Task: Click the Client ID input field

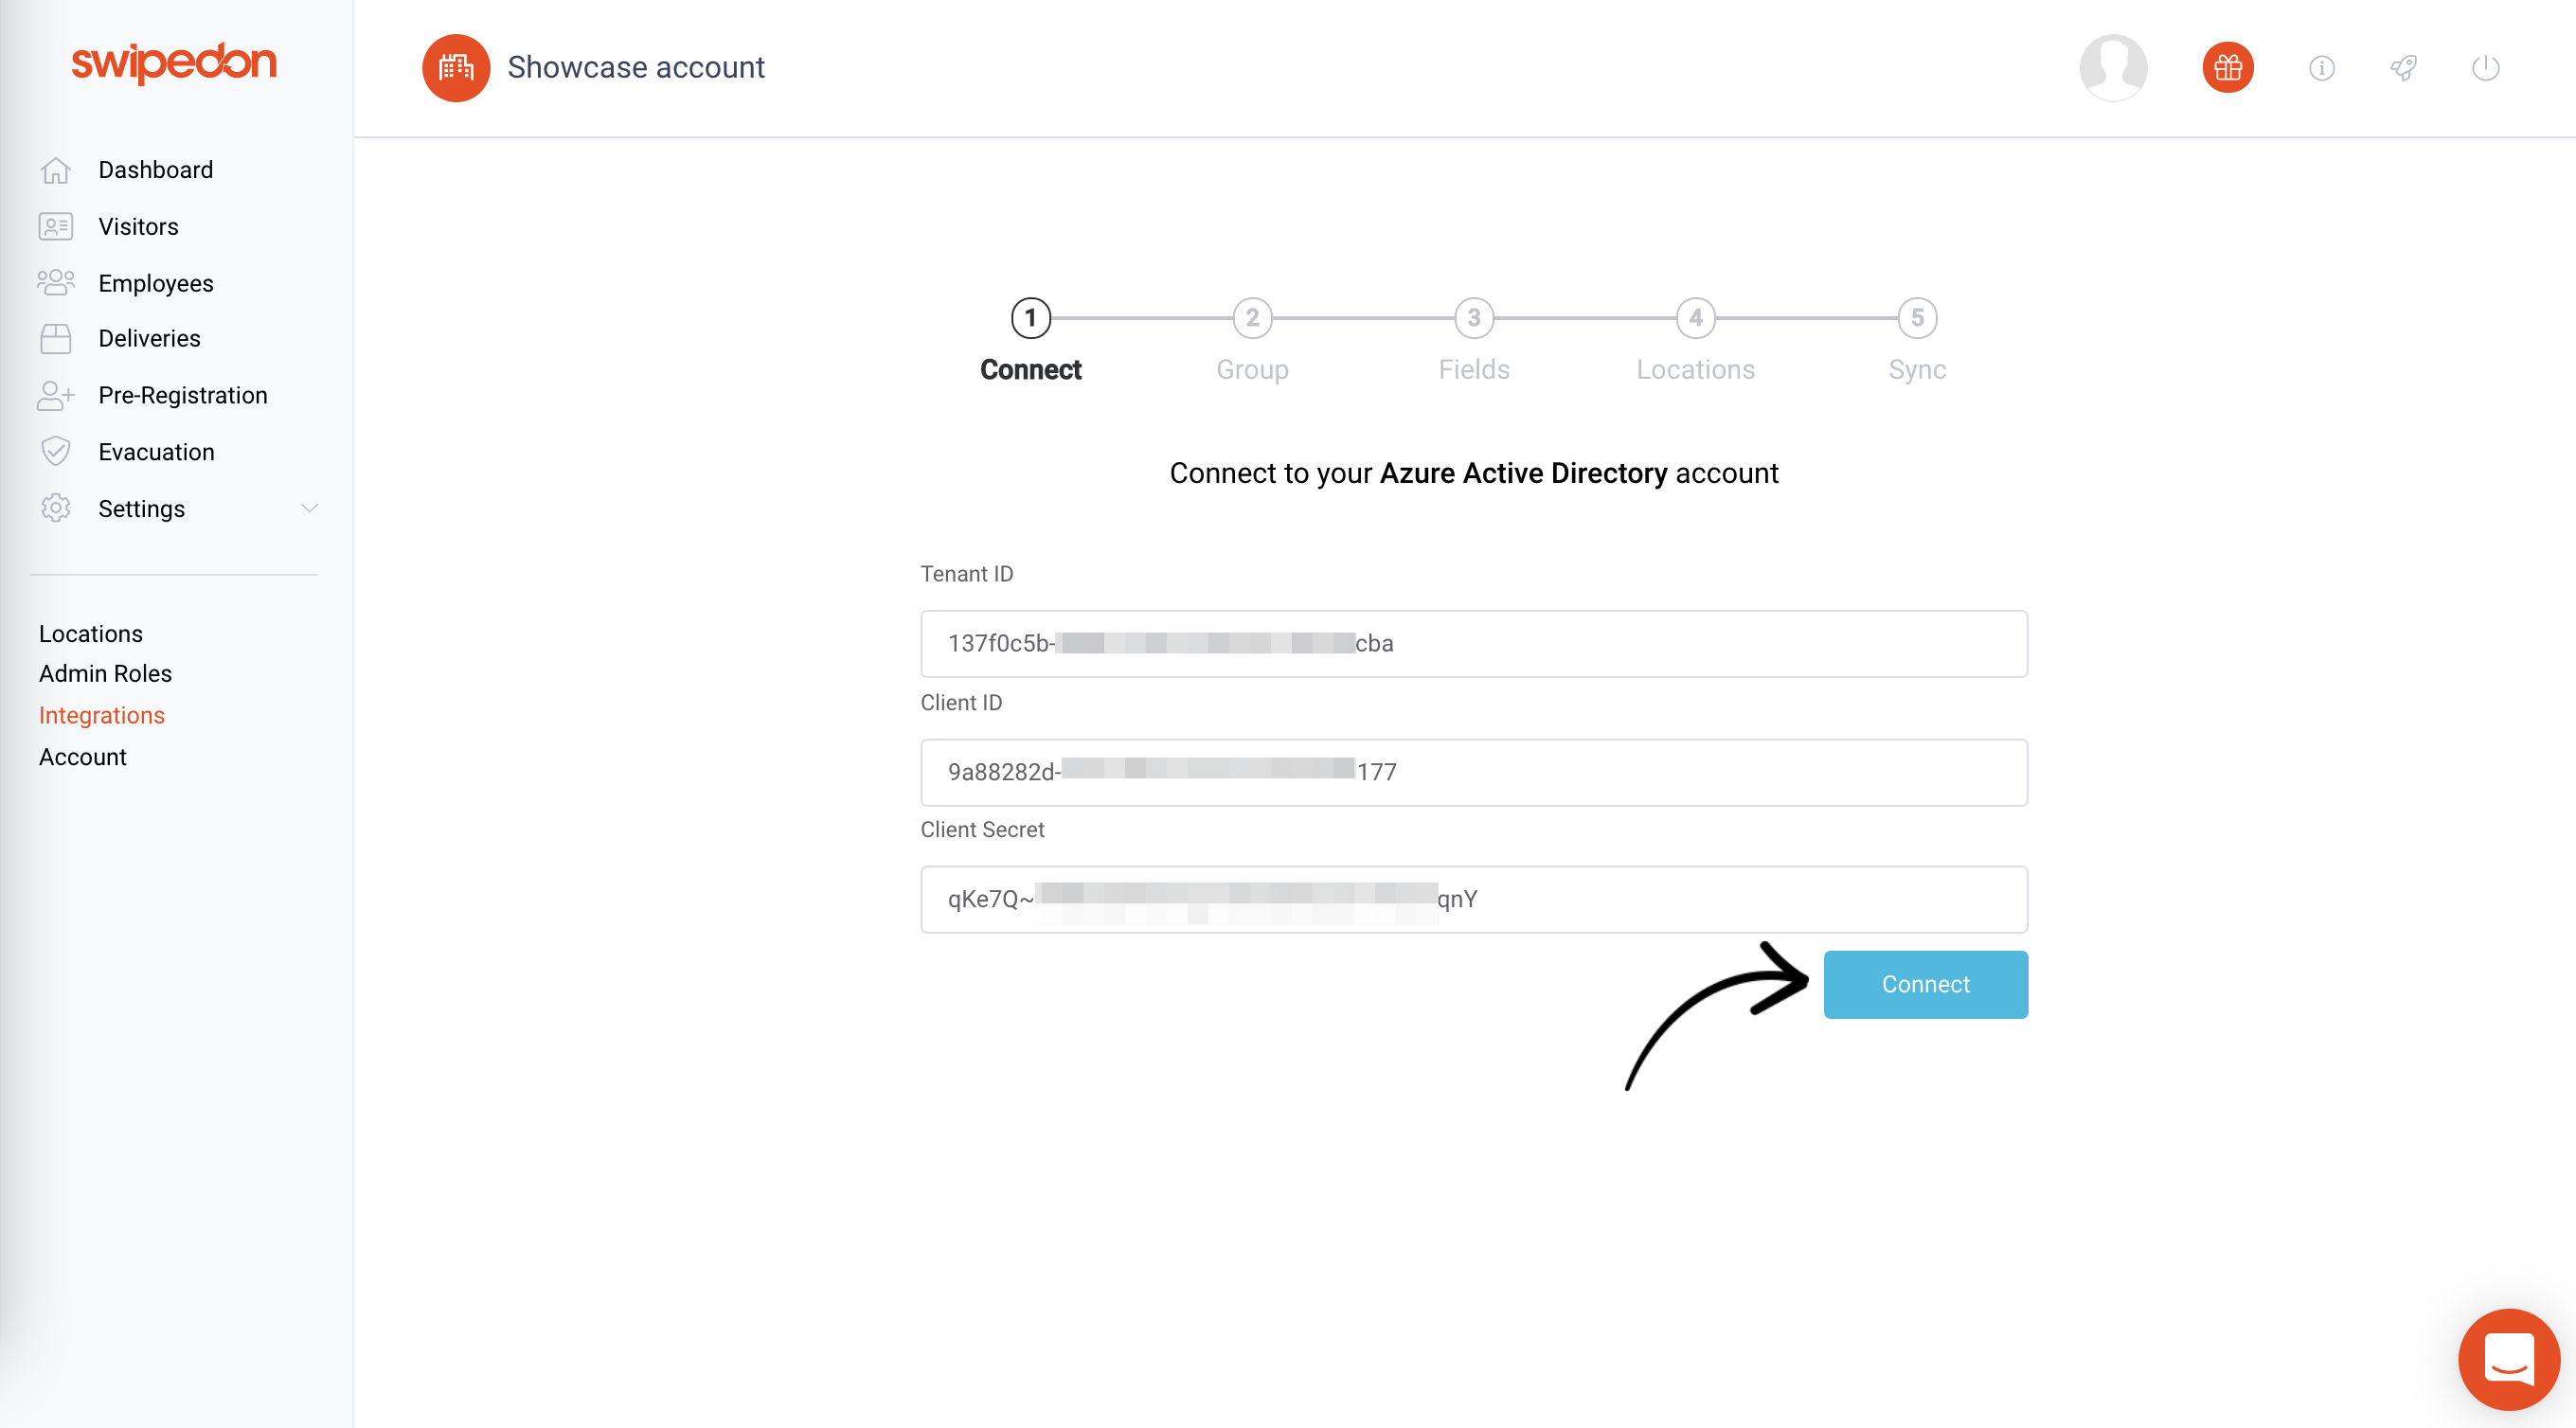Action: pyautogui.click(x=1474, y=773)
